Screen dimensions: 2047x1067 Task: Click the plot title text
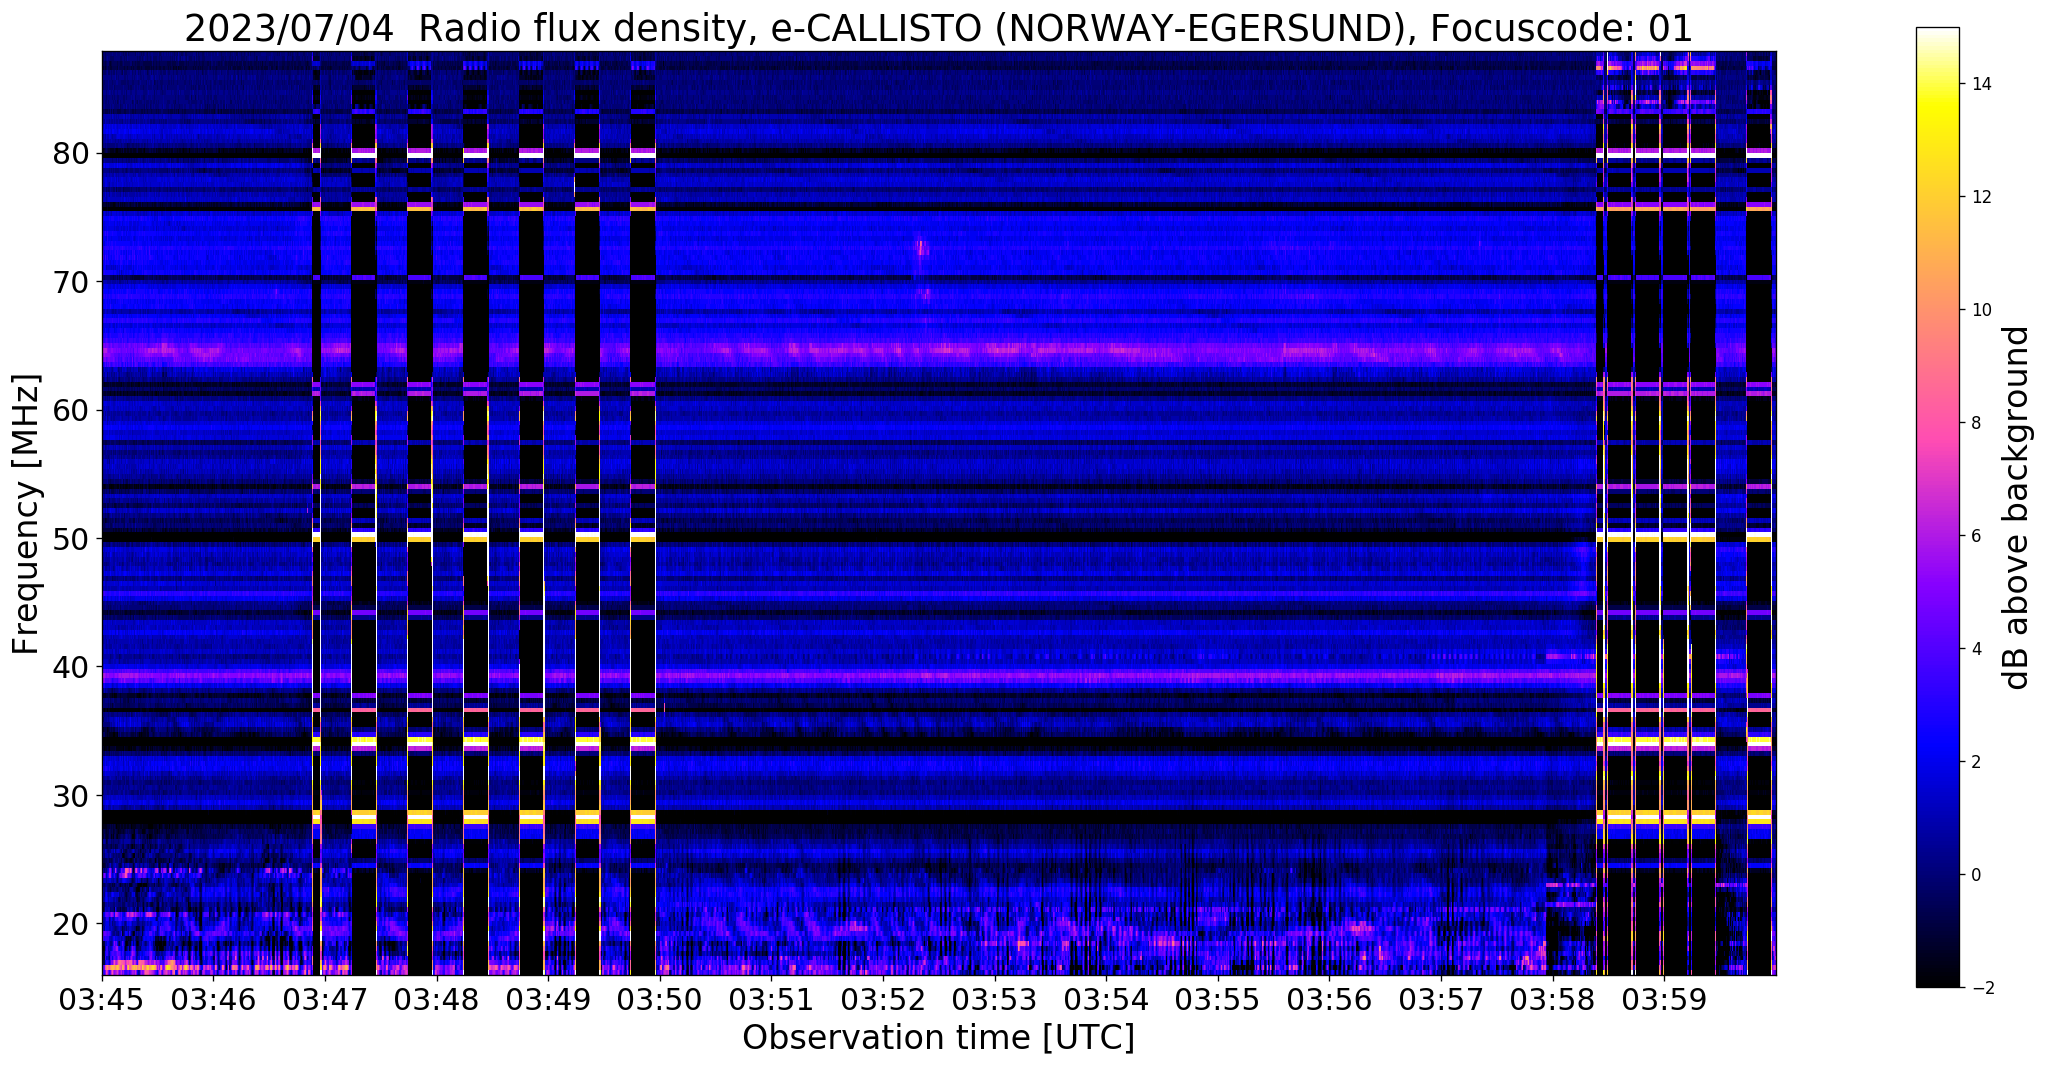point(938,28)
